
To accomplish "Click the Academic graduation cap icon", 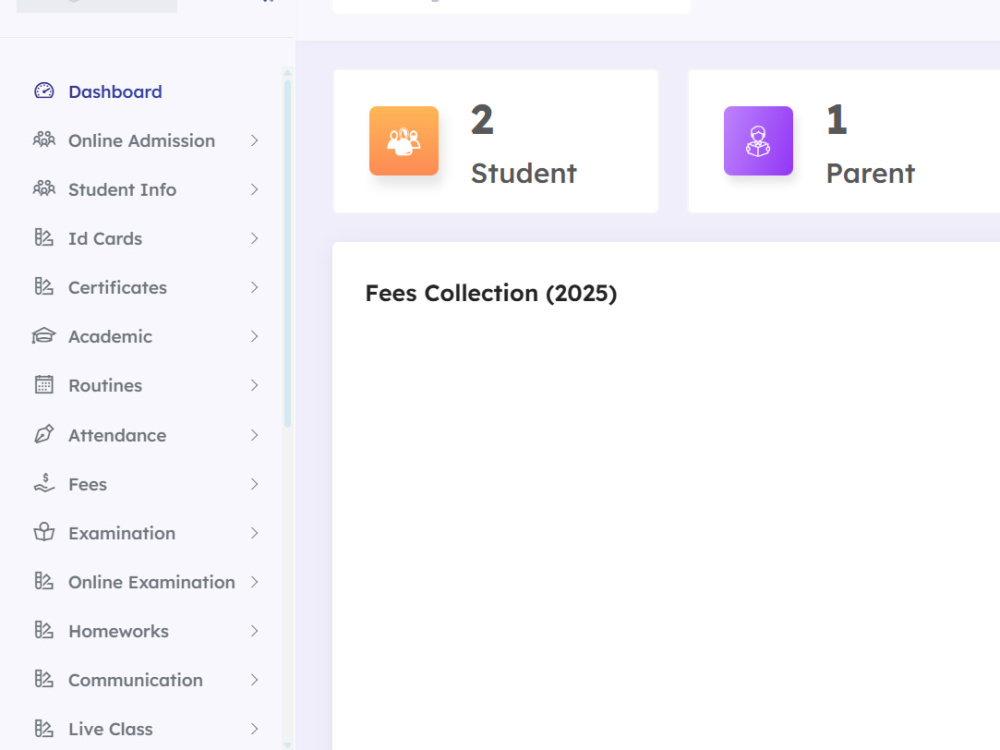I will pos(44,336).
